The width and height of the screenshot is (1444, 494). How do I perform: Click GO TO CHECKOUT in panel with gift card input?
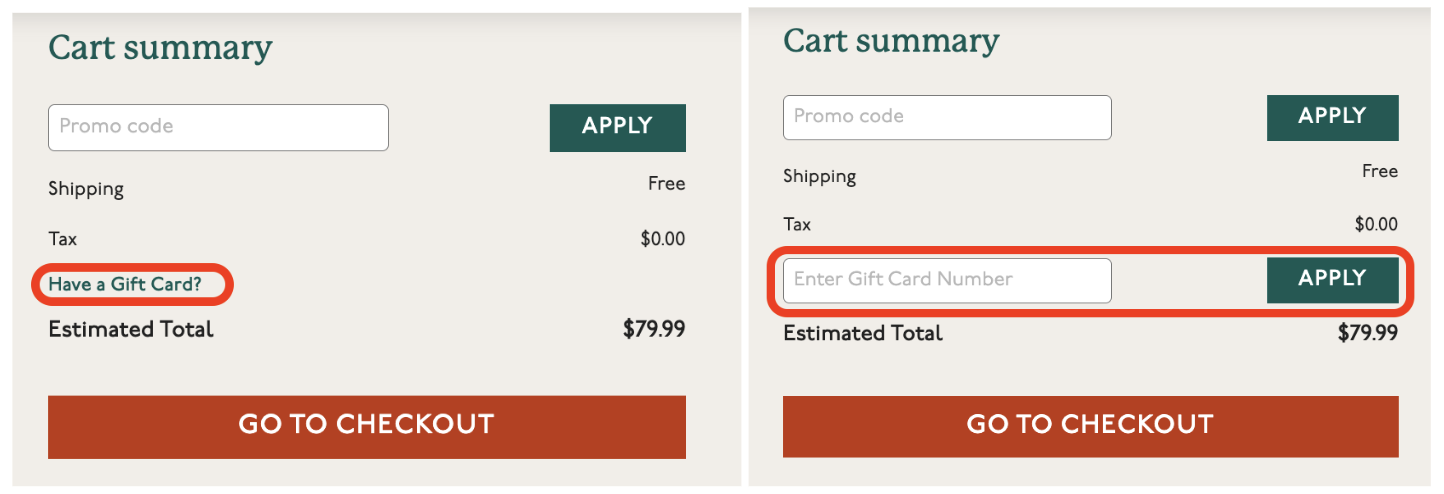pos(1090,425)
